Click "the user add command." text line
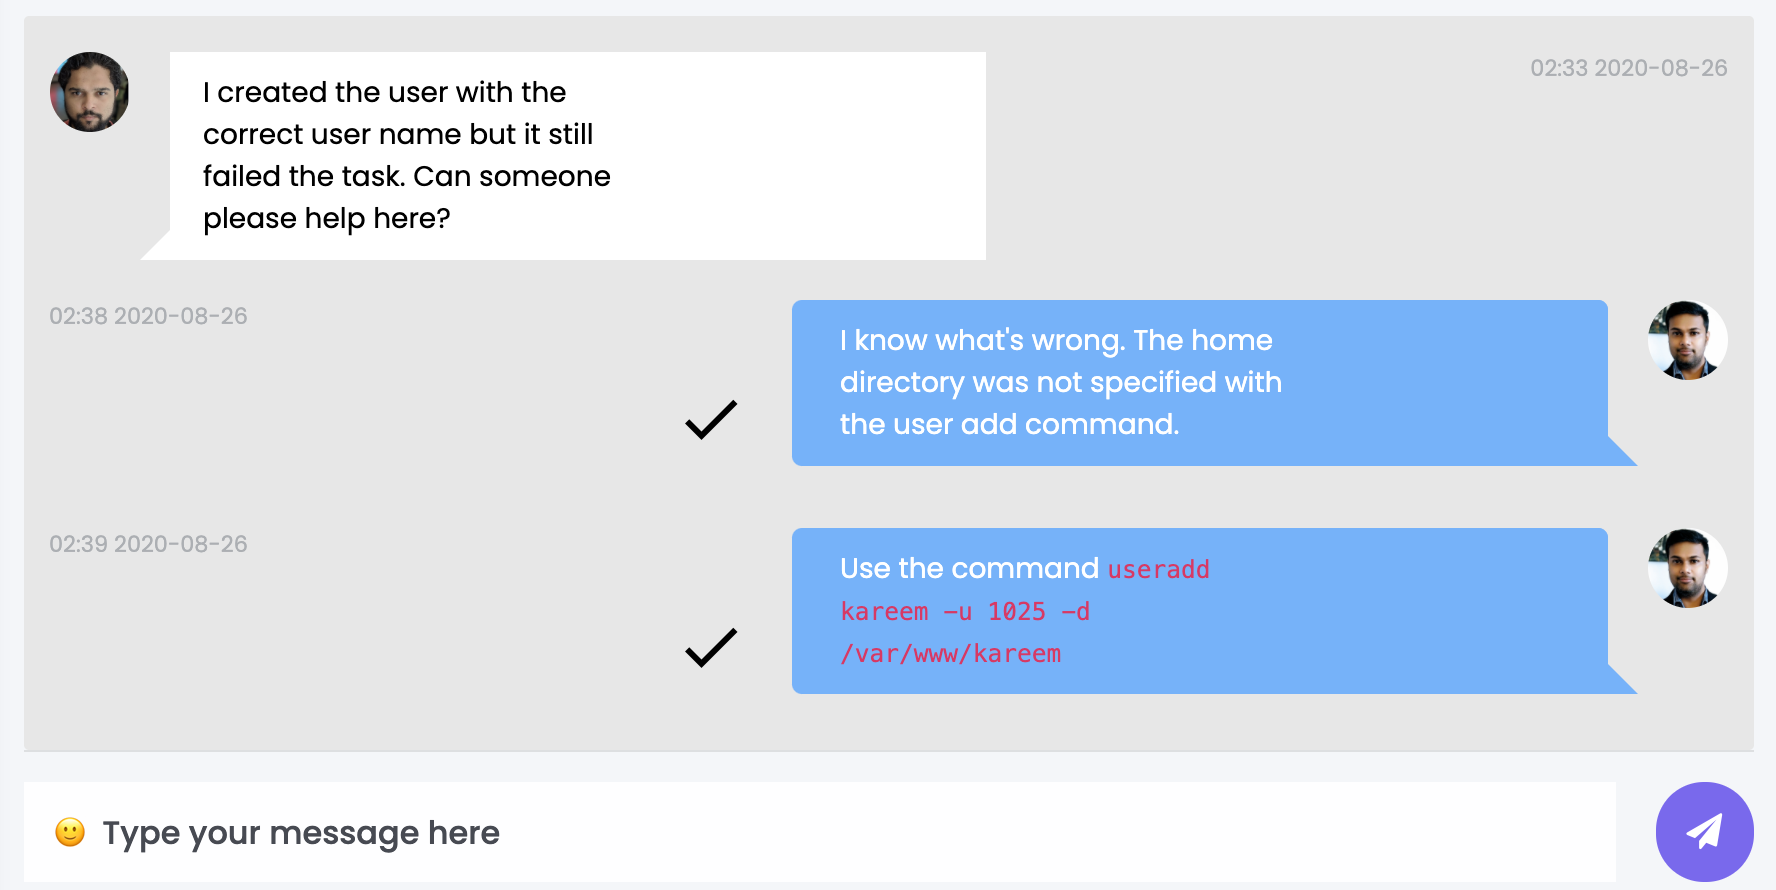Screen dimensions: 1776x890 1009,424
